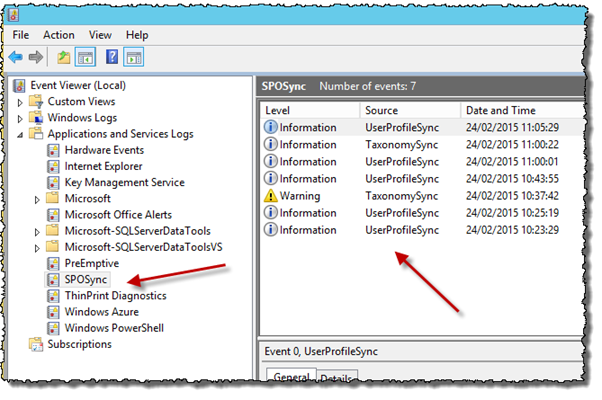Click the Windows Azure log icon
Viewport: 602px width, 400px height.
[x=53, y=312]
